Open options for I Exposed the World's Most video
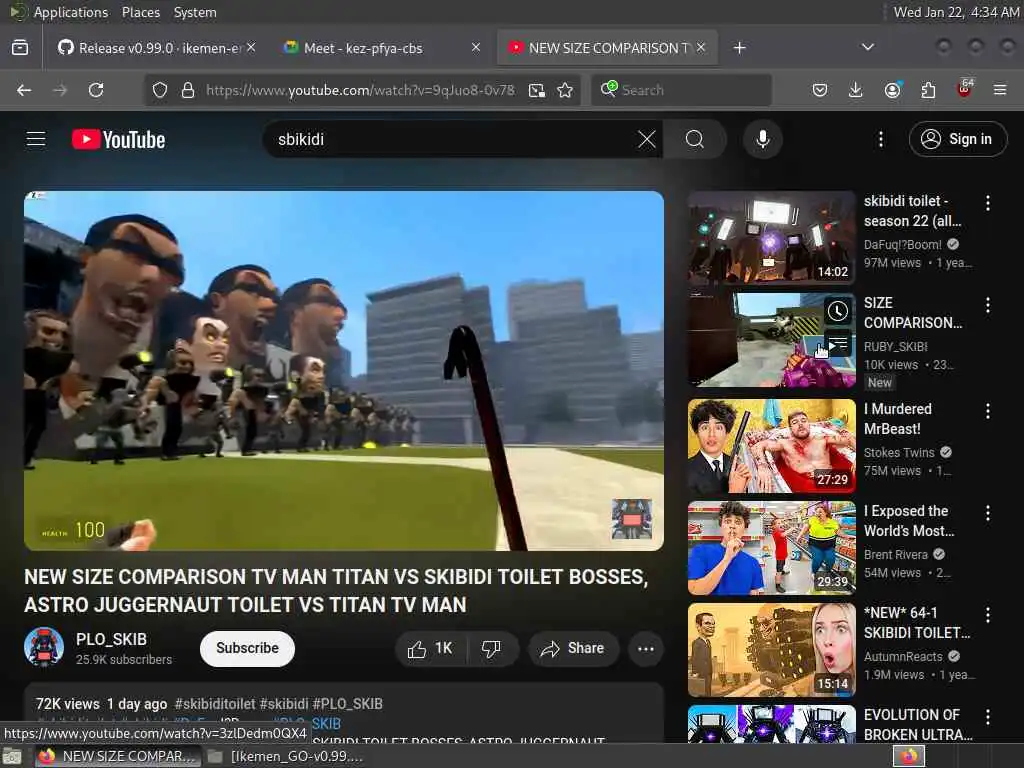Image resolution: width=1024 pixels, height=768 pixels. pyautogui.click(x=988, y=513)
